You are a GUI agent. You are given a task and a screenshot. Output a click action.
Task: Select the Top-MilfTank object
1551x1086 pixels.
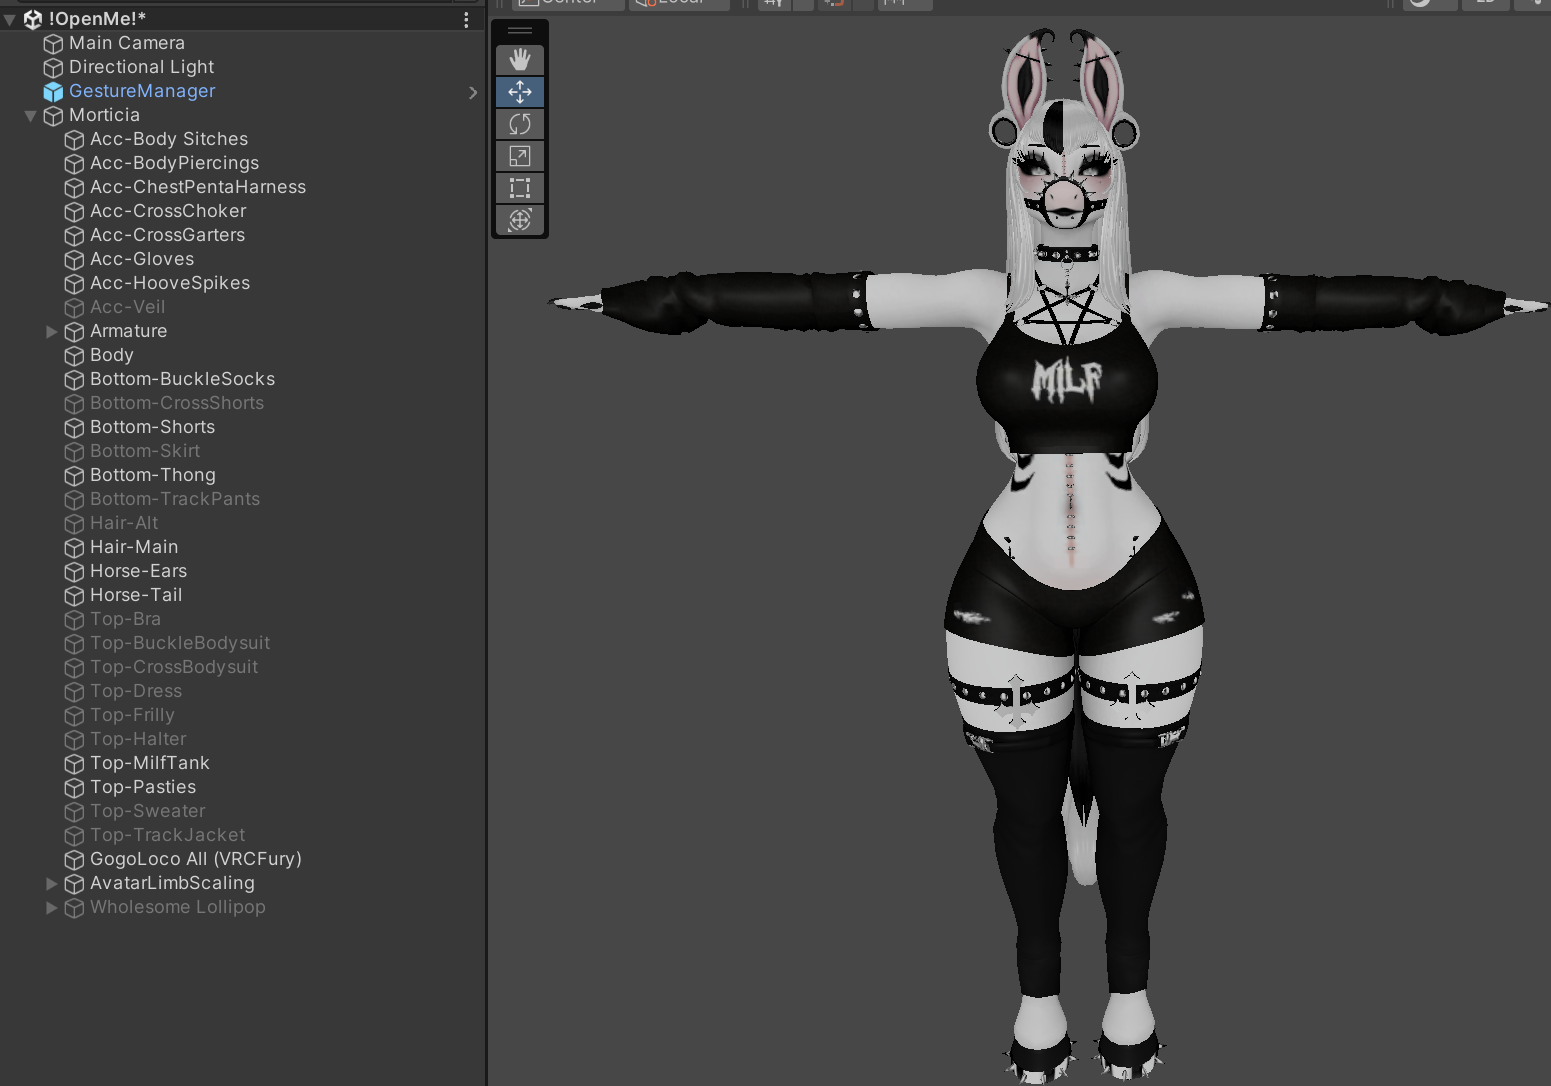click(150, 763)
